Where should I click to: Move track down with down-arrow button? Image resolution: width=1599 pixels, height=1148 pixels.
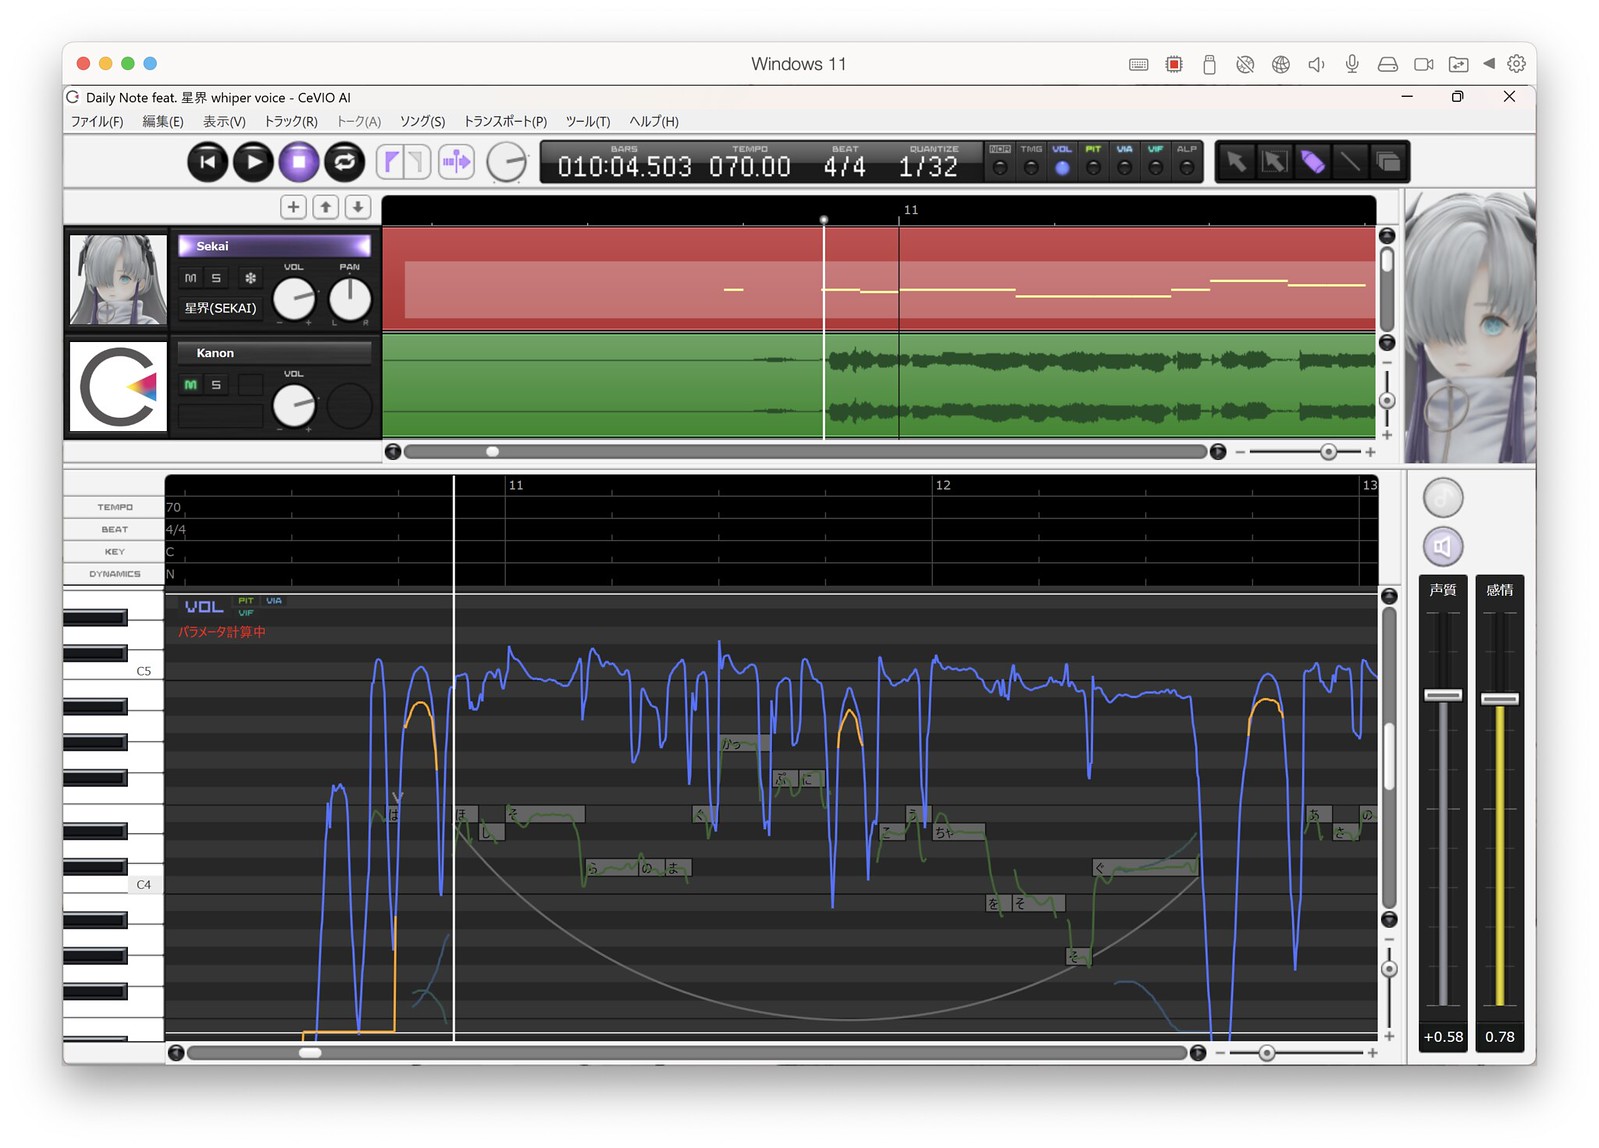click(x=357, y=207)
